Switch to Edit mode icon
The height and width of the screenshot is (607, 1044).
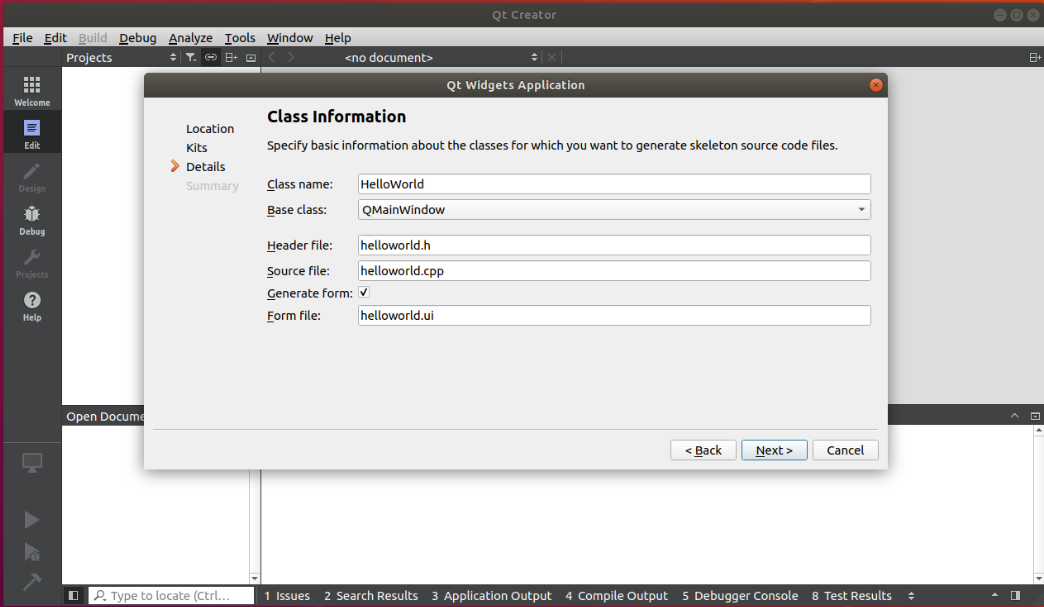click(31, 132)
